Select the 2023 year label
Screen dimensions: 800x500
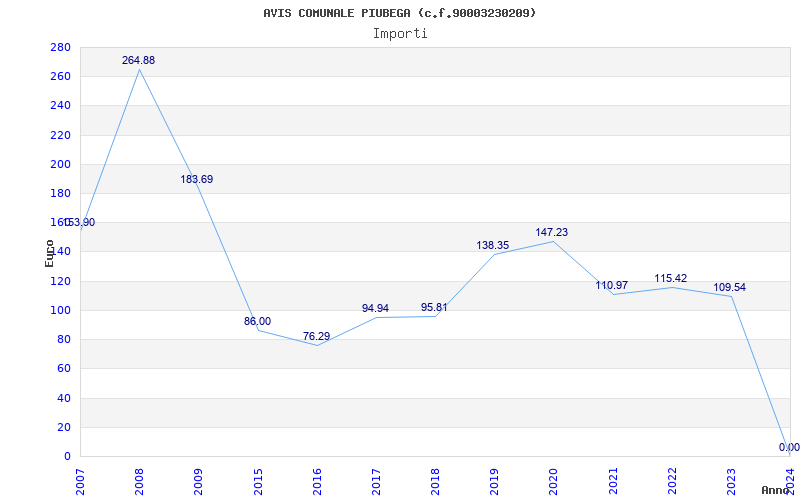coord(731,481)
